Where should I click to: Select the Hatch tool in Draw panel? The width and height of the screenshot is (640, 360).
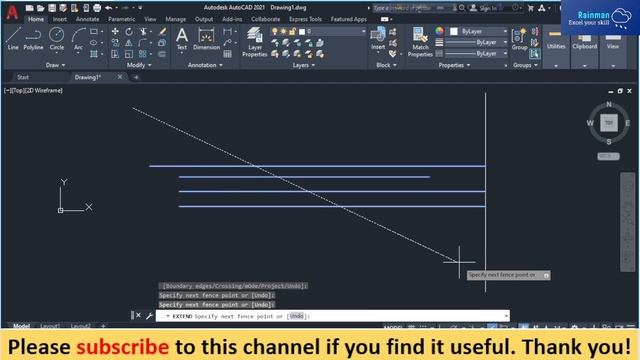[x=94, y=54]
